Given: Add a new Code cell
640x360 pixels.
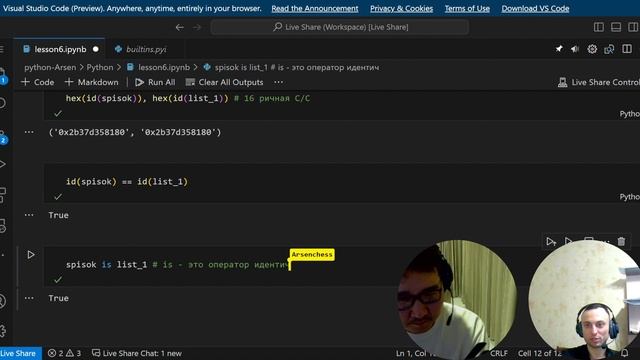Looking at the screenshot, I should [x=38, y=82].
